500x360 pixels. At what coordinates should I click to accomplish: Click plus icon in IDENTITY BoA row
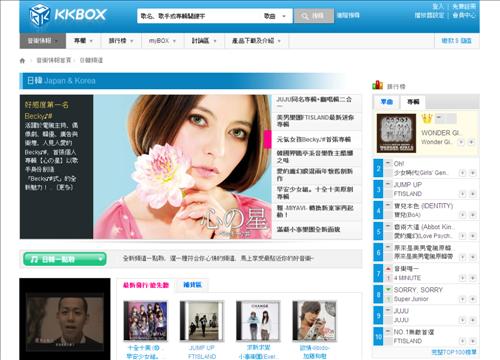coord(472,215)
